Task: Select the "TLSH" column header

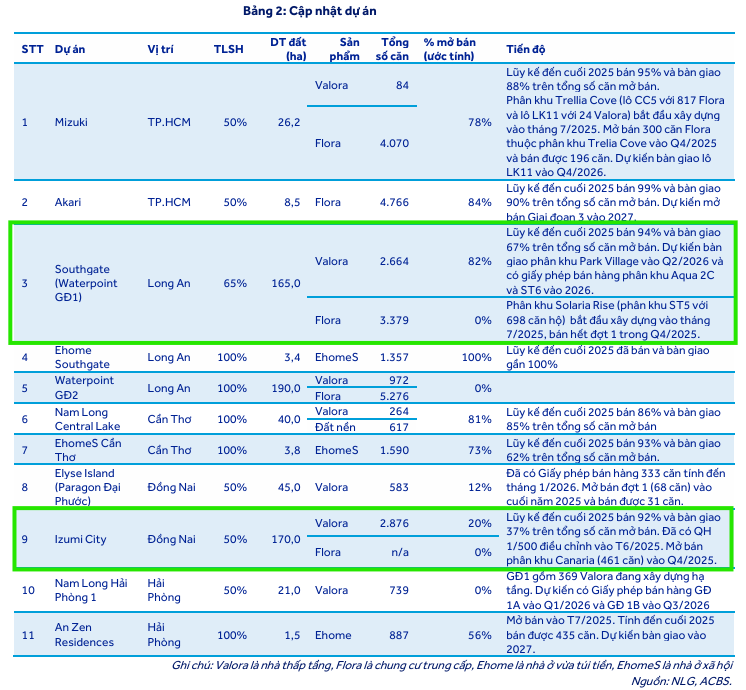Action: (230, 49)
